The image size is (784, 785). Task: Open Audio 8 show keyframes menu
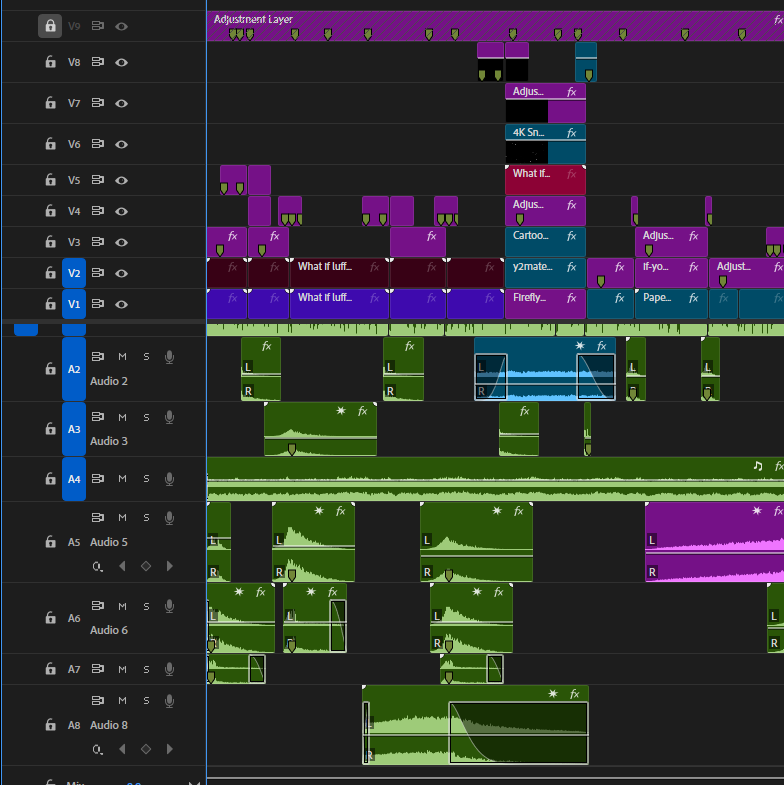tap(98, 749)
